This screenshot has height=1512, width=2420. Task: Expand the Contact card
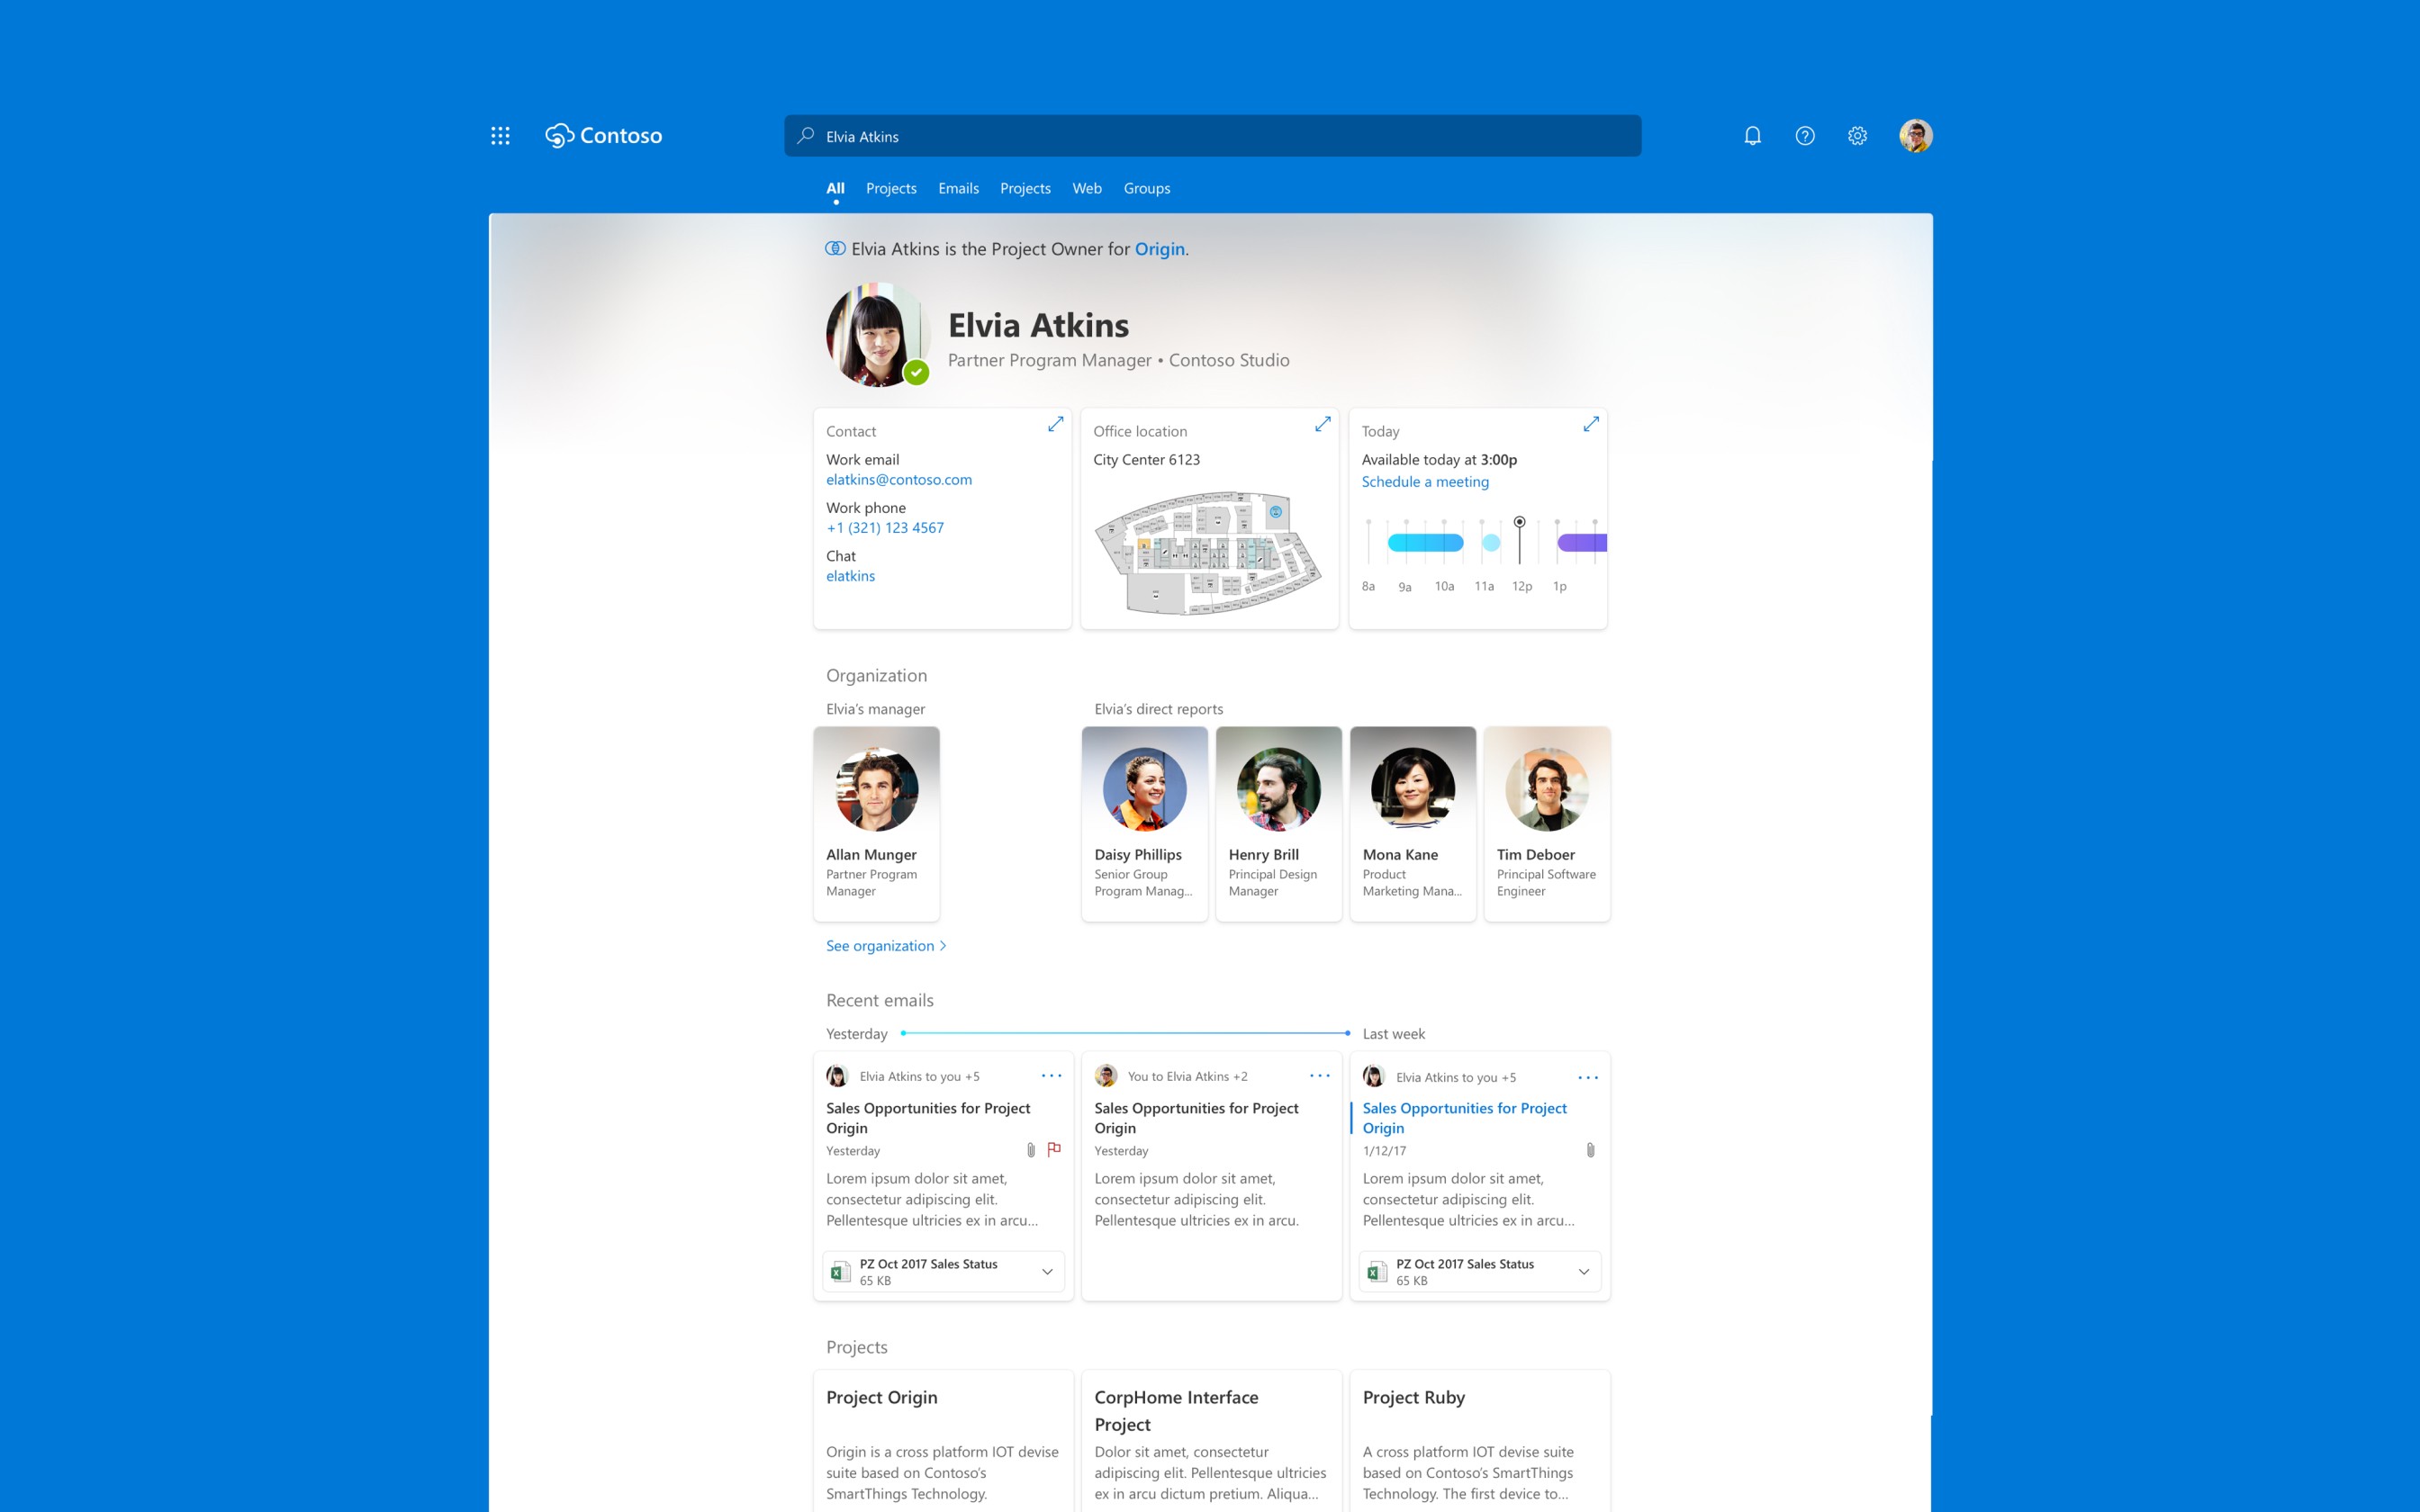pyautogui.click(x=1055, y=425)
